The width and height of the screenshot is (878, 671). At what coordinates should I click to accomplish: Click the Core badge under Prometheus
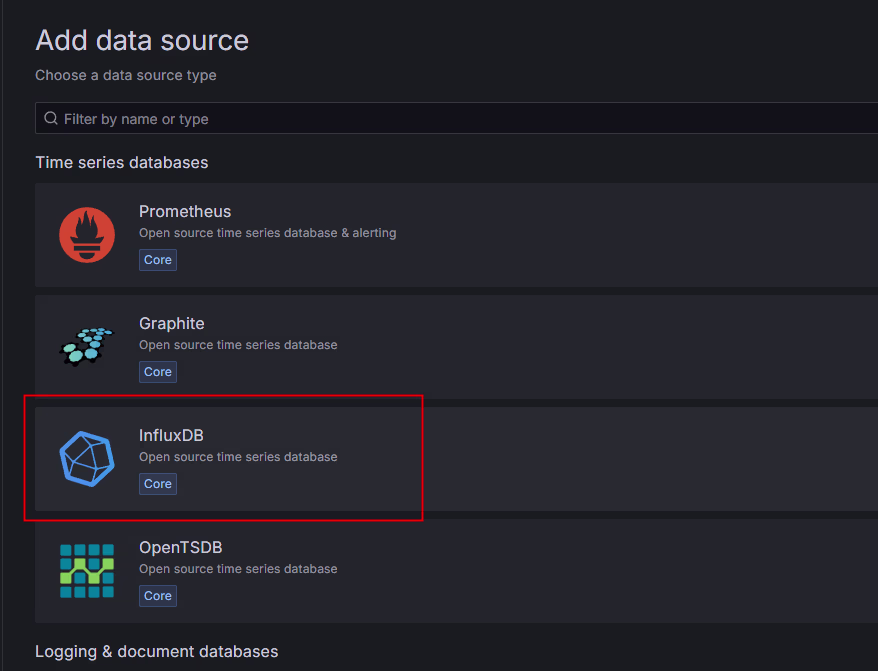(x=158, y=260)
